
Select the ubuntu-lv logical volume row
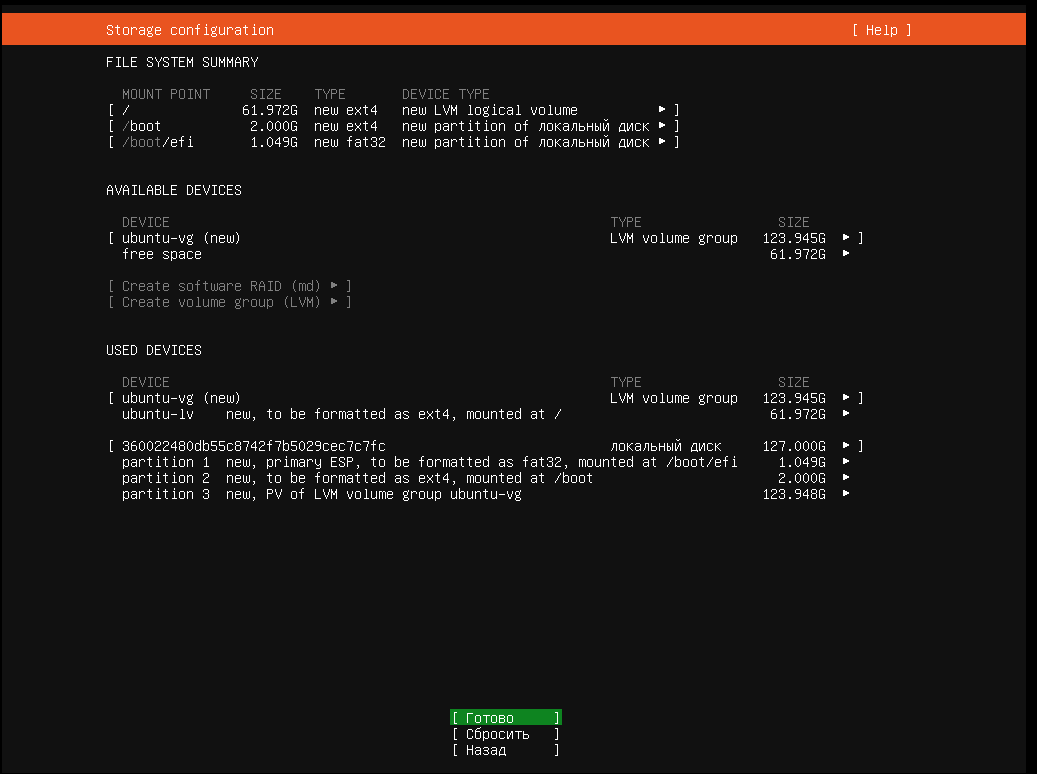coord(340,414)
